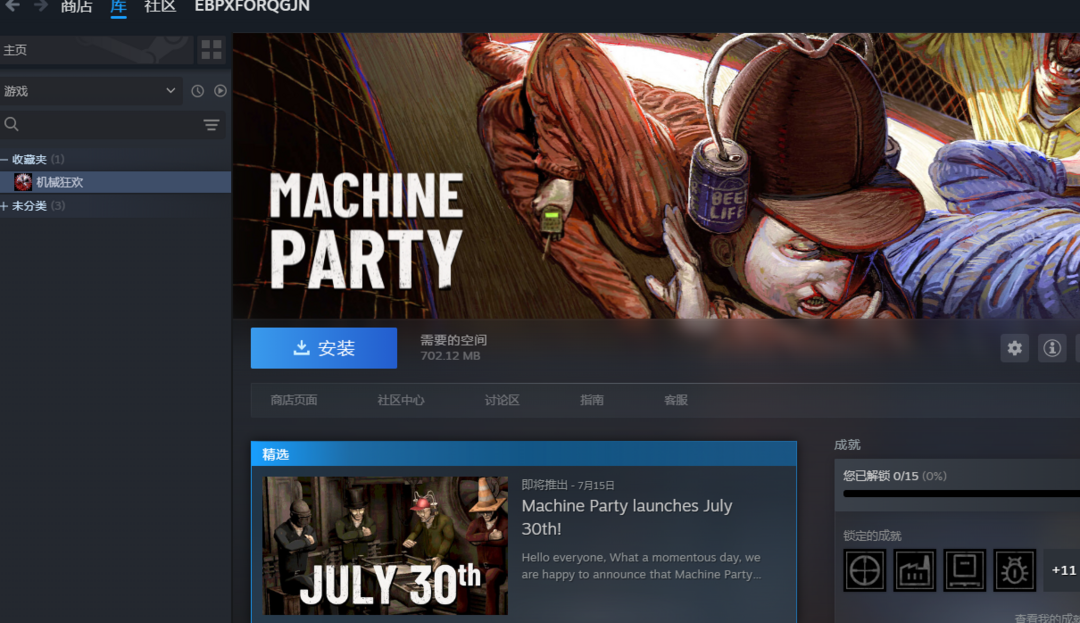Image resolution: width=1080 pixels, height=623 pixels.
Task: View the crosshair locked achievement icon
Action: coord(864,570)
